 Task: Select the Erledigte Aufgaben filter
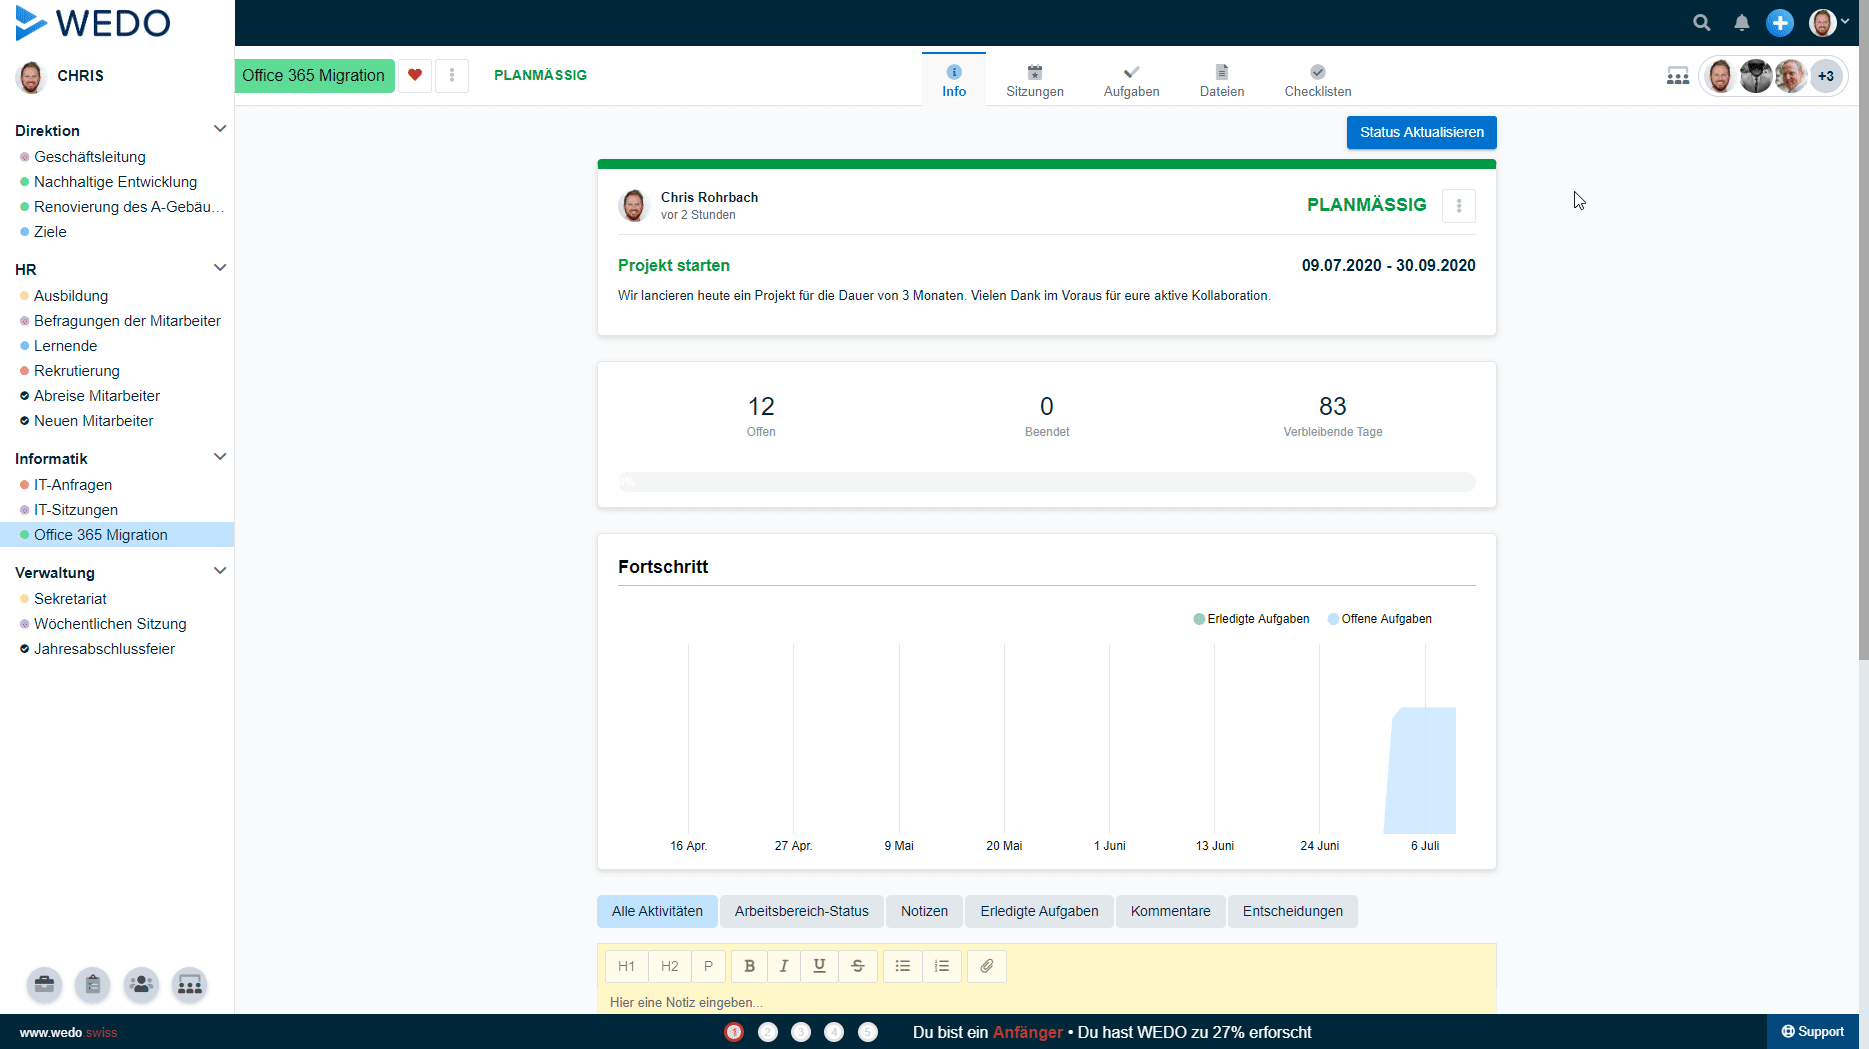pos(1039,911)
